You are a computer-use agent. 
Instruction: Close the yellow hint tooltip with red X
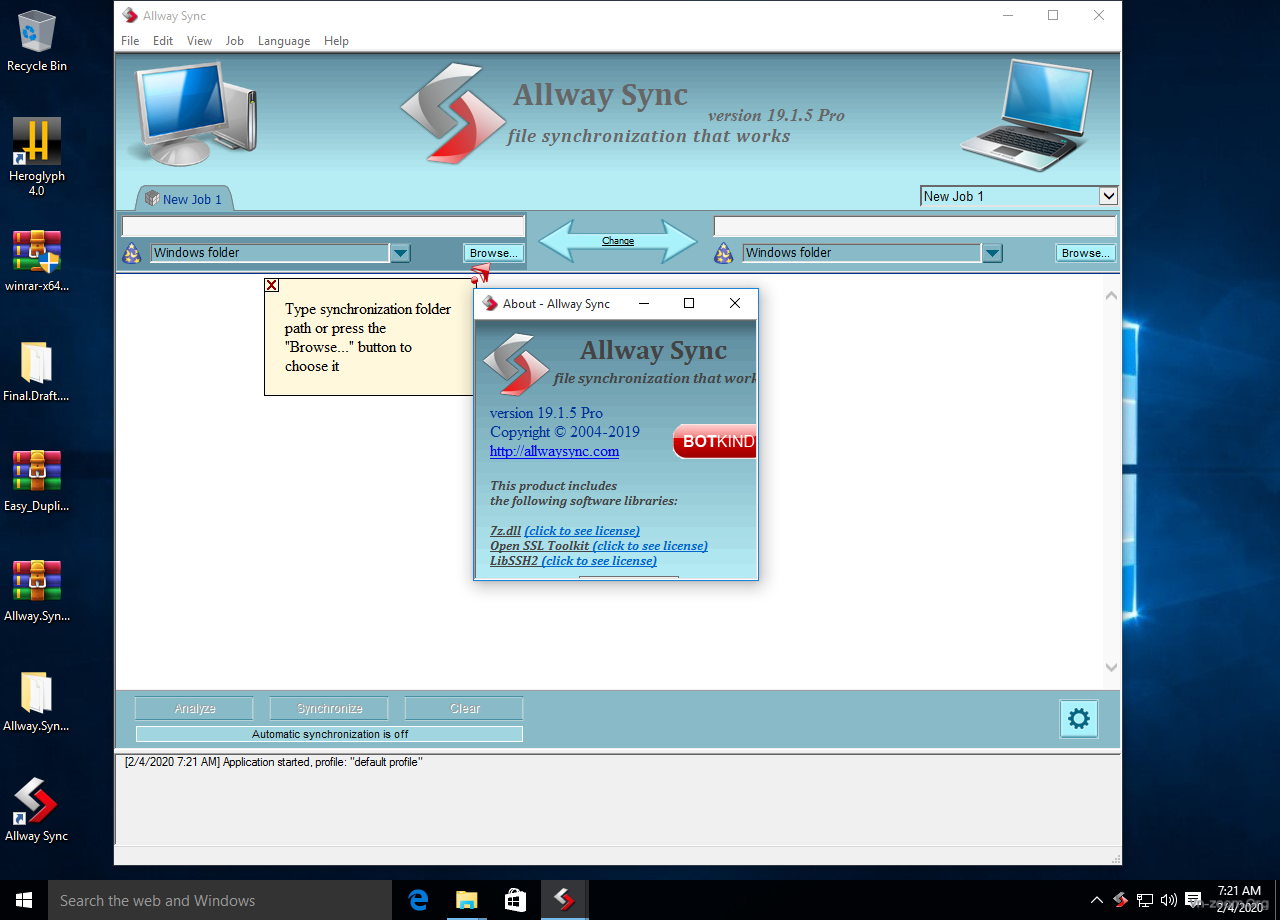[272, 285]
